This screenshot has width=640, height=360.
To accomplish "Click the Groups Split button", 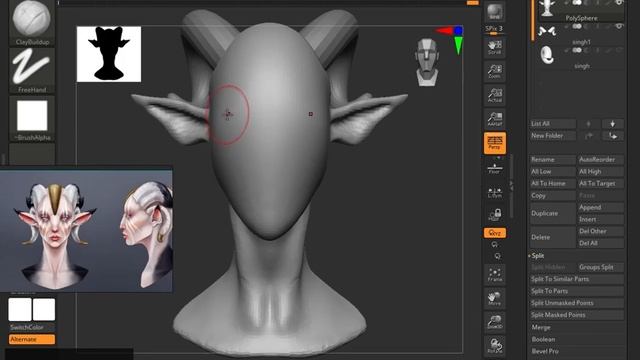I will [x=600, y=267].
